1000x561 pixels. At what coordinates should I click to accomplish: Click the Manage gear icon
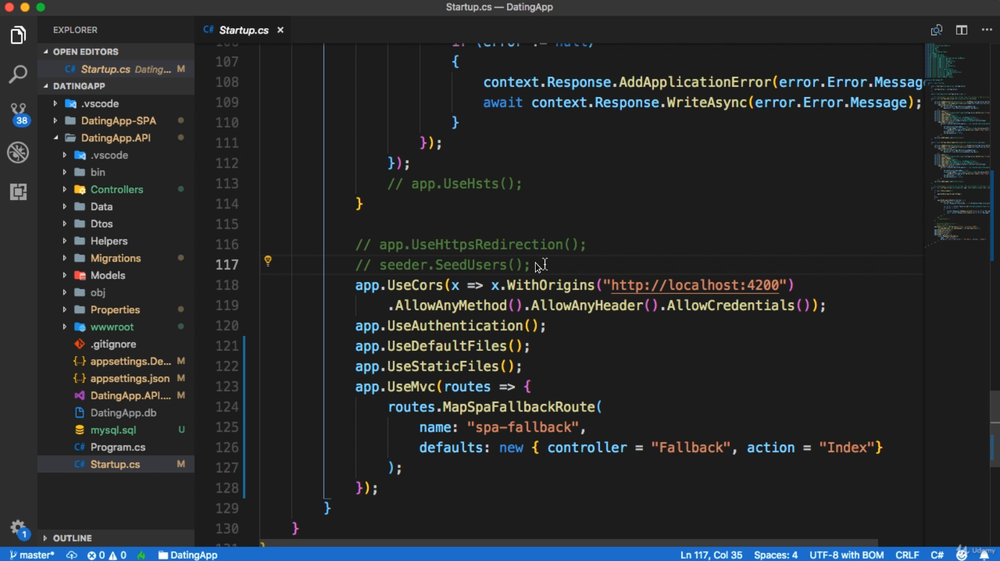click(18, 528)
